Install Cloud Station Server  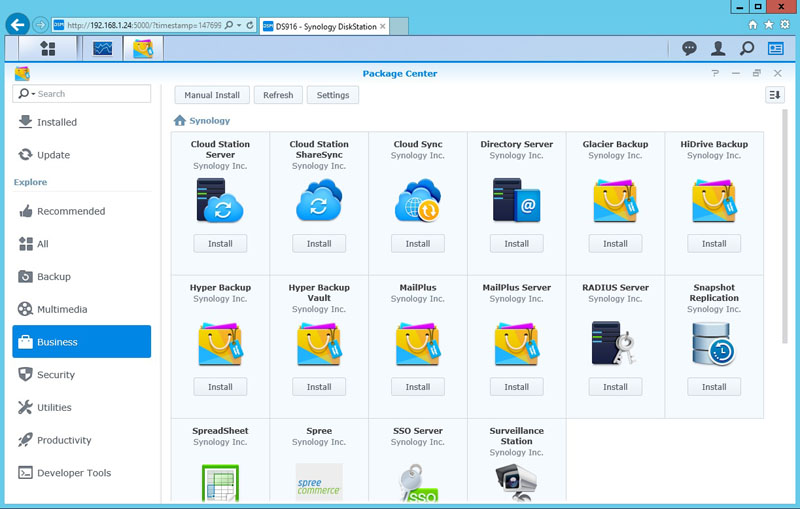[x=220, y=244]
